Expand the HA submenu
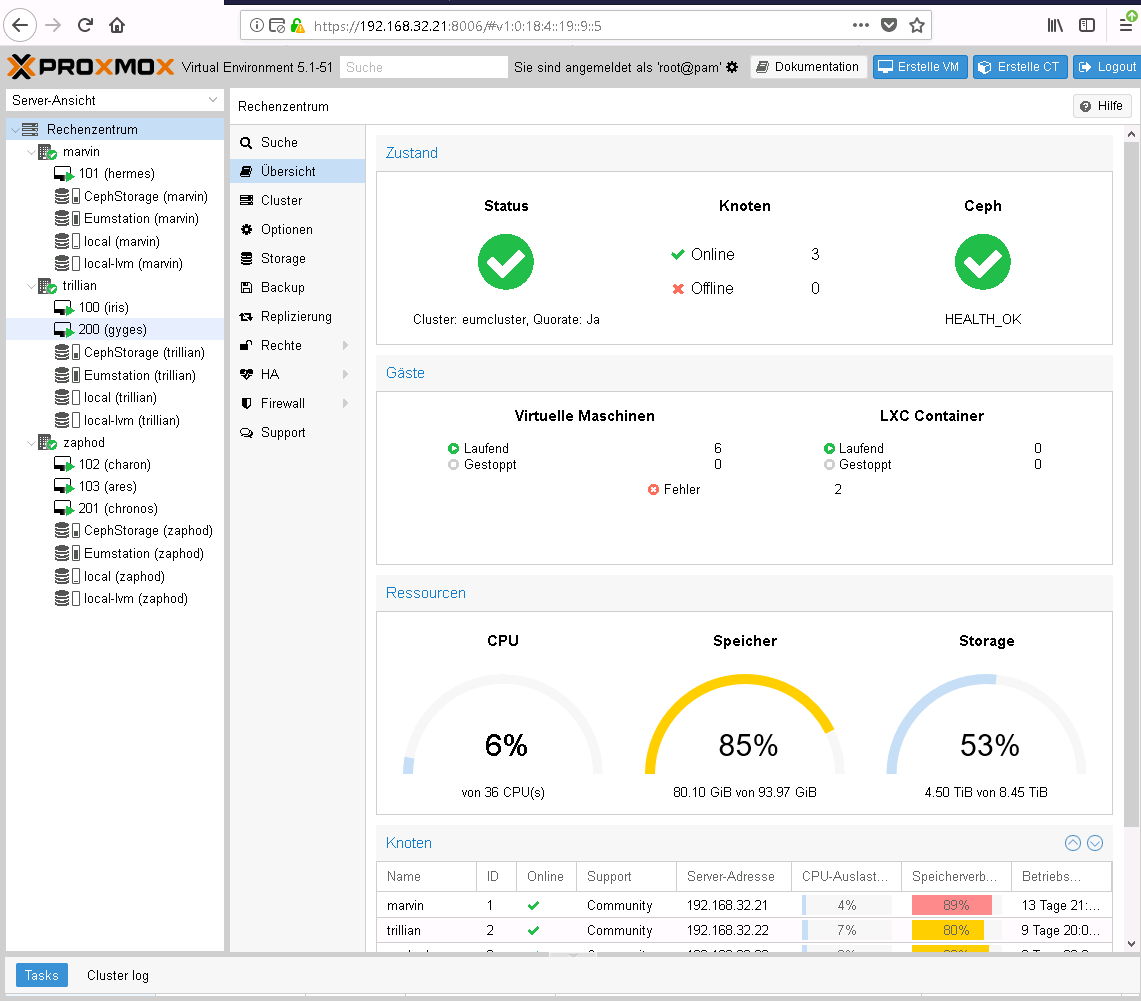1141x1001 pixels. pos(346,374)
